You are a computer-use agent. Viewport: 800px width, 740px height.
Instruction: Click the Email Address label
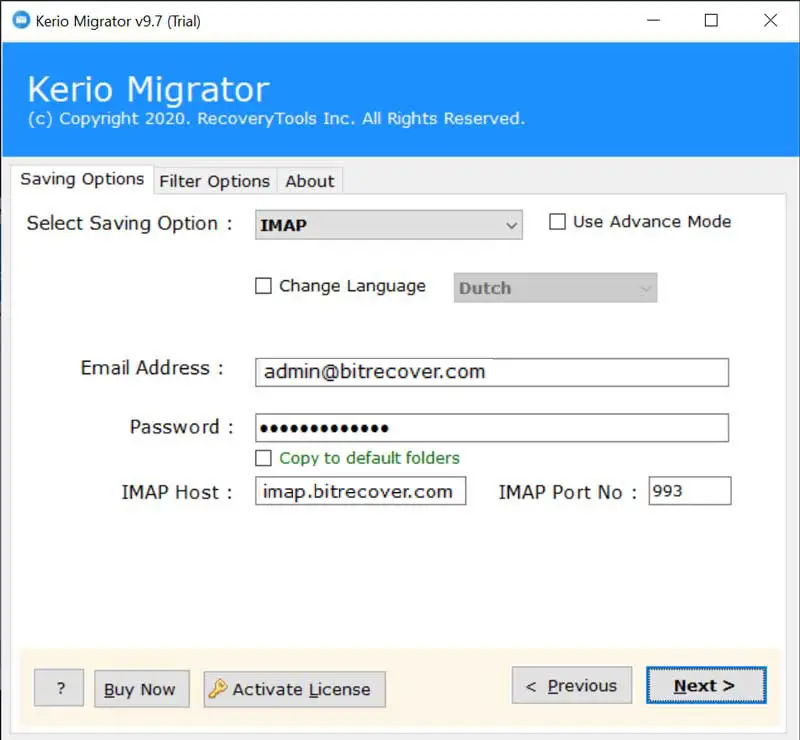tap(152, 368)
